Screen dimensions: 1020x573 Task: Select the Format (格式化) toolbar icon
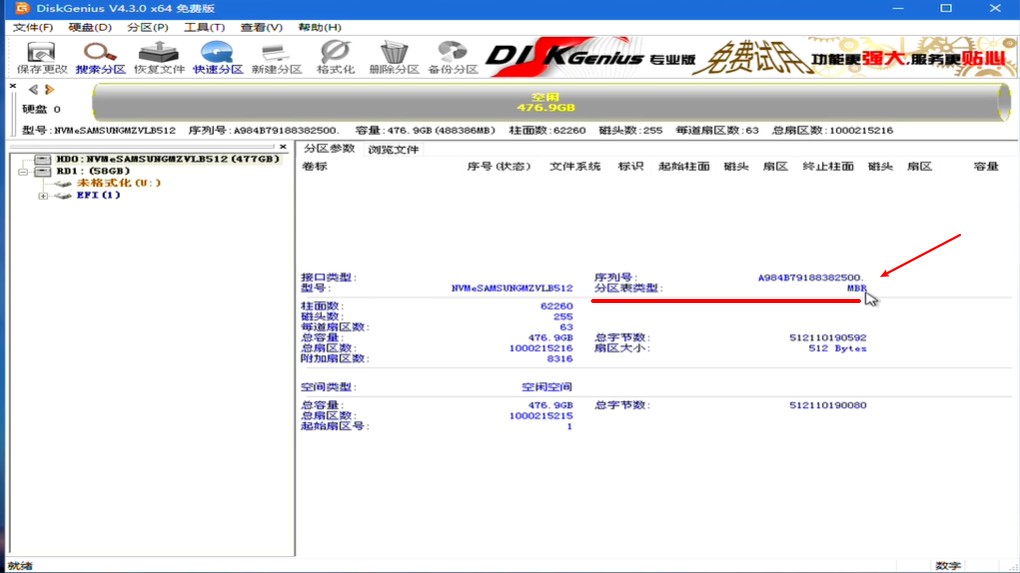(335, 57)
